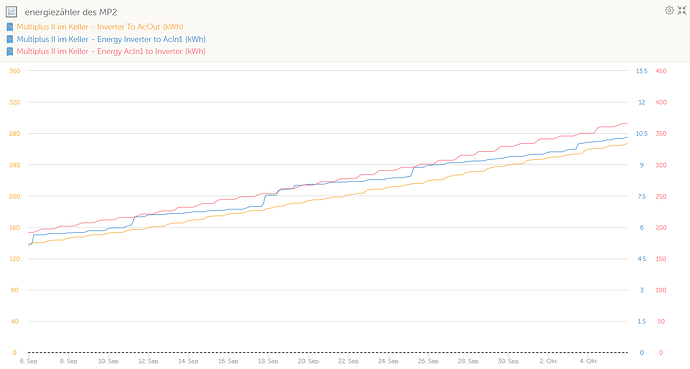Click the blue '1.5' right axis value
This screenshot has width=690, height=369.
(x=642, y=322)
